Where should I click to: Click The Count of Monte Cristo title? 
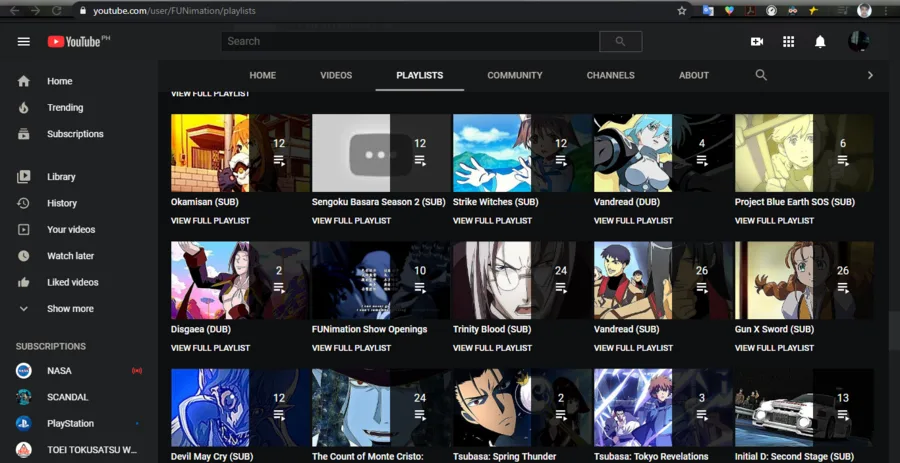point(367,457)
